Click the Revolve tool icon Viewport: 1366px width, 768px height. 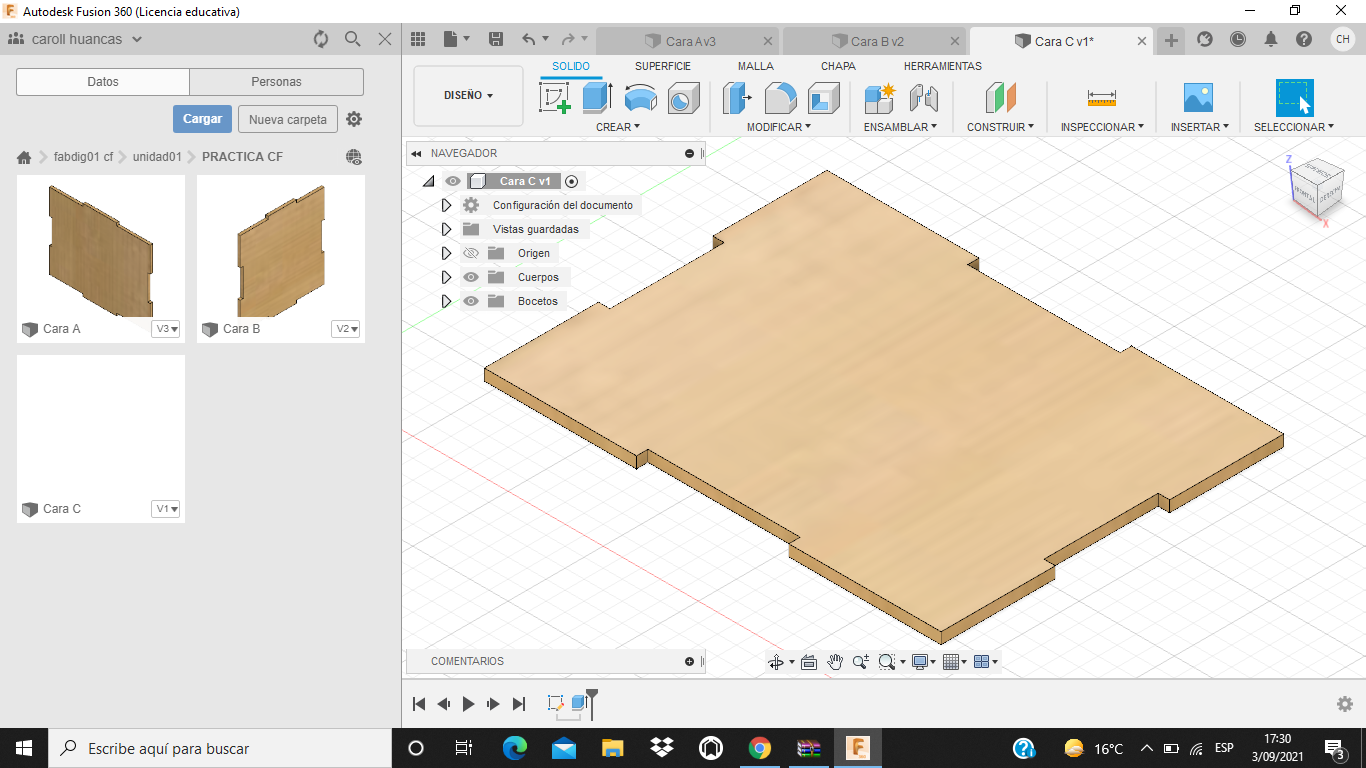point(640,98)
